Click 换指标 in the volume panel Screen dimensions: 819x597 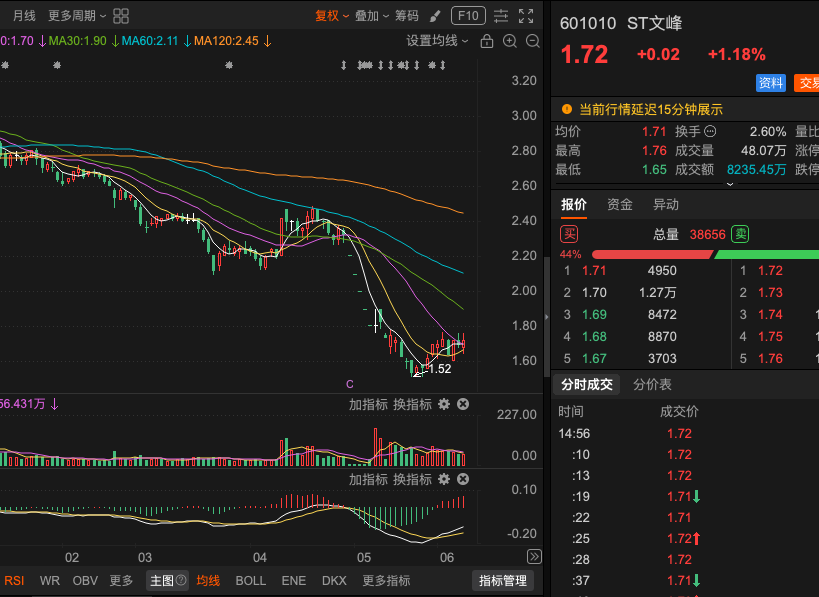(413, 404)
